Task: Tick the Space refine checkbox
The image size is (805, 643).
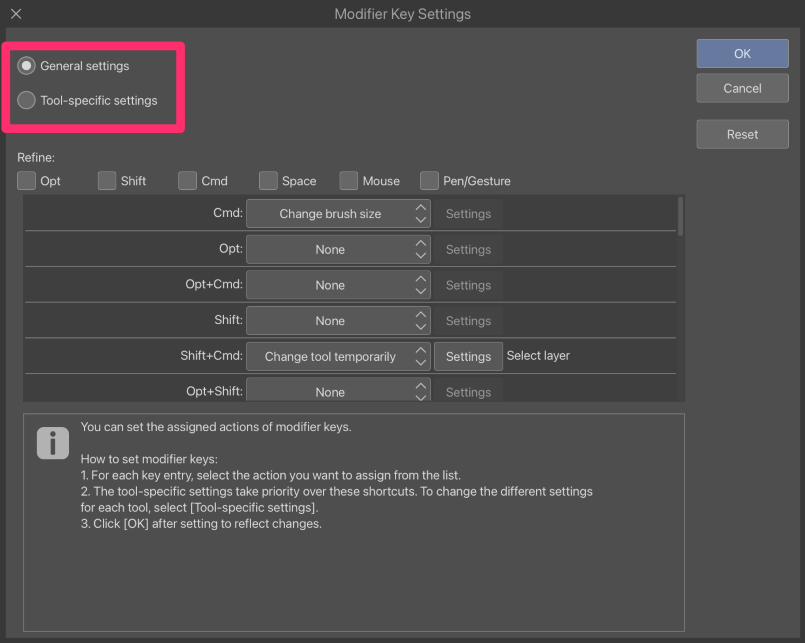Action: (x=268, y=181)
